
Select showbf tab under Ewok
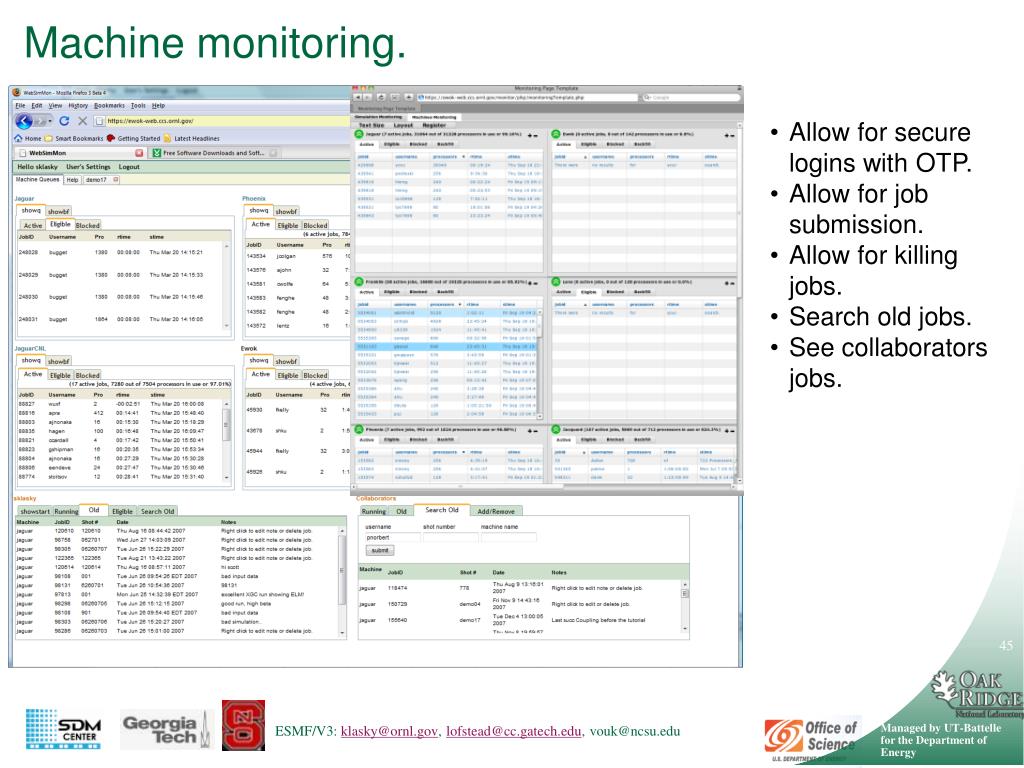tap(286, 361)
